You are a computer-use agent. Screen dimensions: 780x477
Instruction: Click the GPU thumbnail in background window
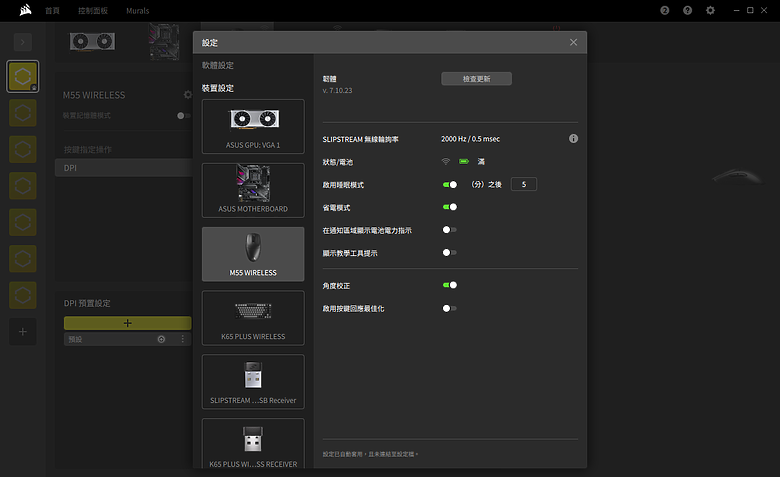[93, 41]
